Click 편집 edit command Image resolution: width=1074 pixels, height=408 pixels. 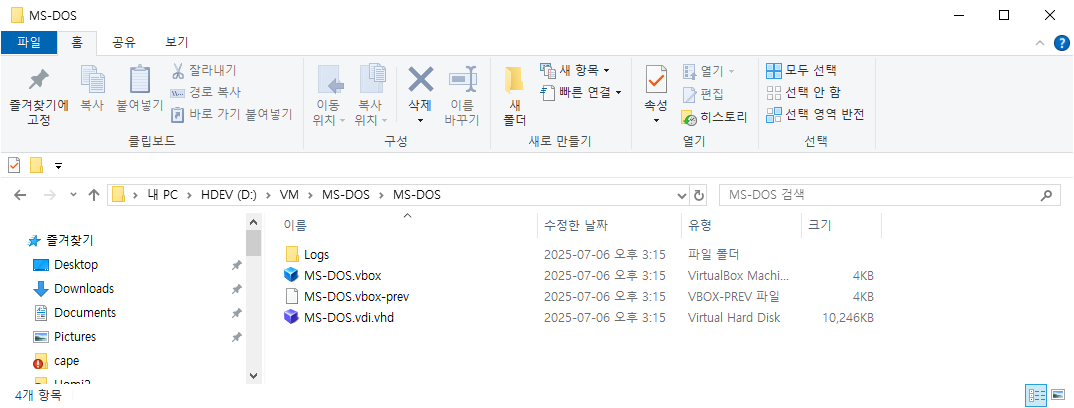[703, 94]
